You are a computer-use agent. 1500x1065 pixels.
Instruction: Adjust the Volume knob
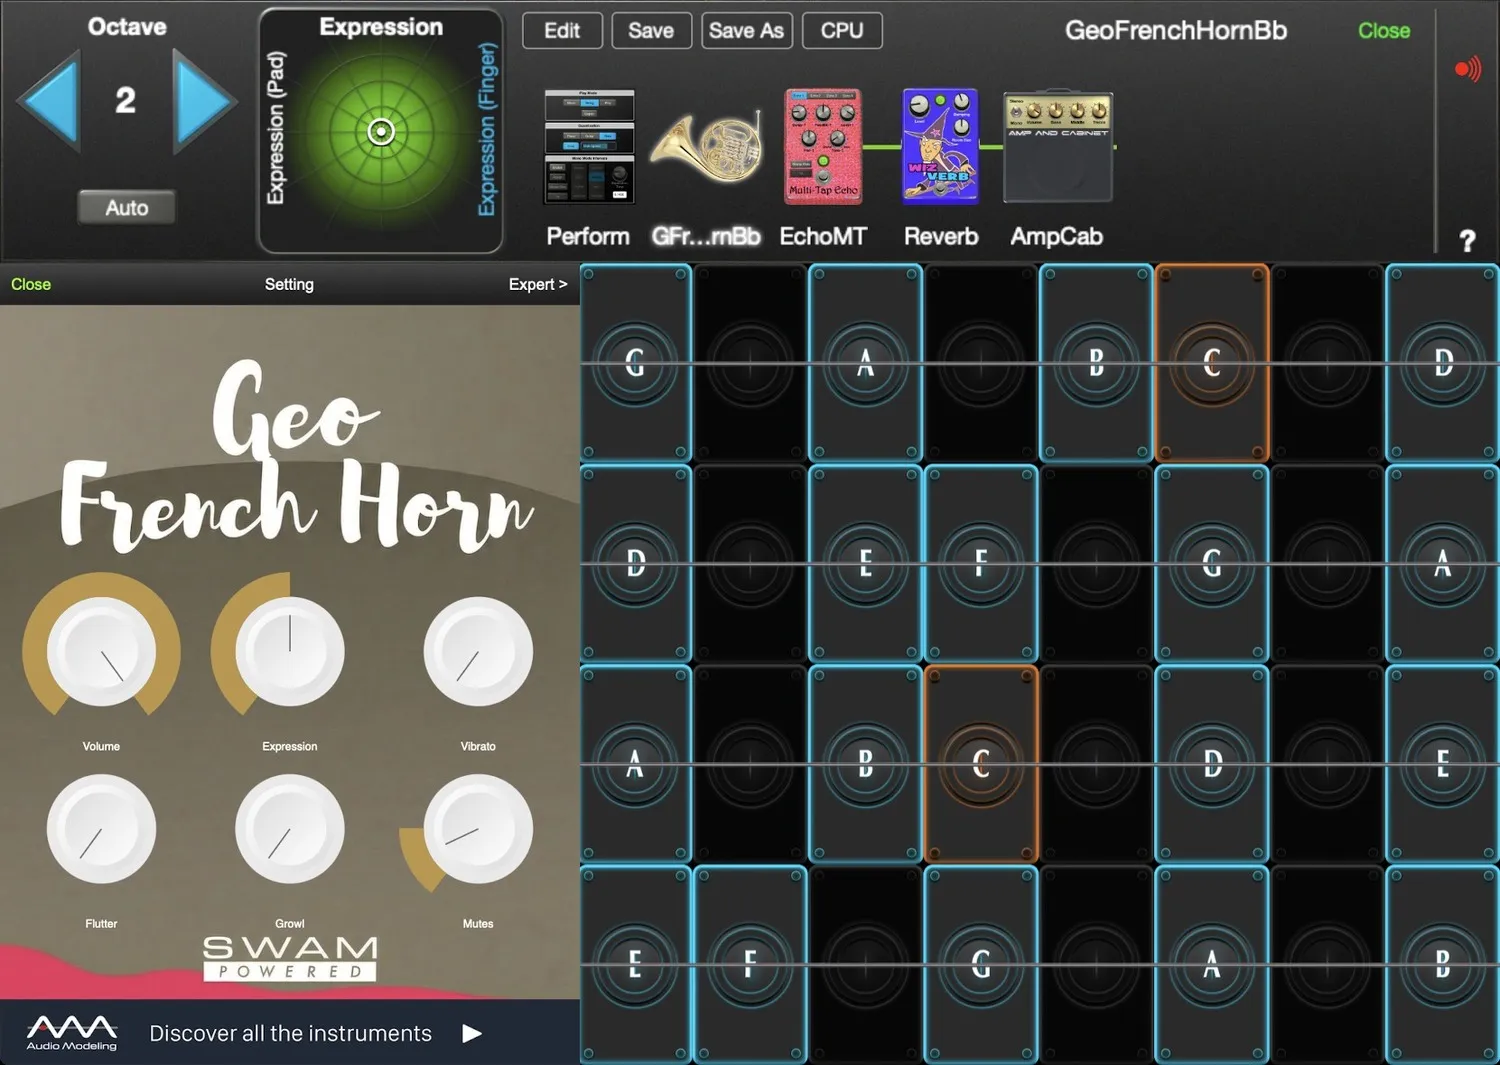coord(101,652)
